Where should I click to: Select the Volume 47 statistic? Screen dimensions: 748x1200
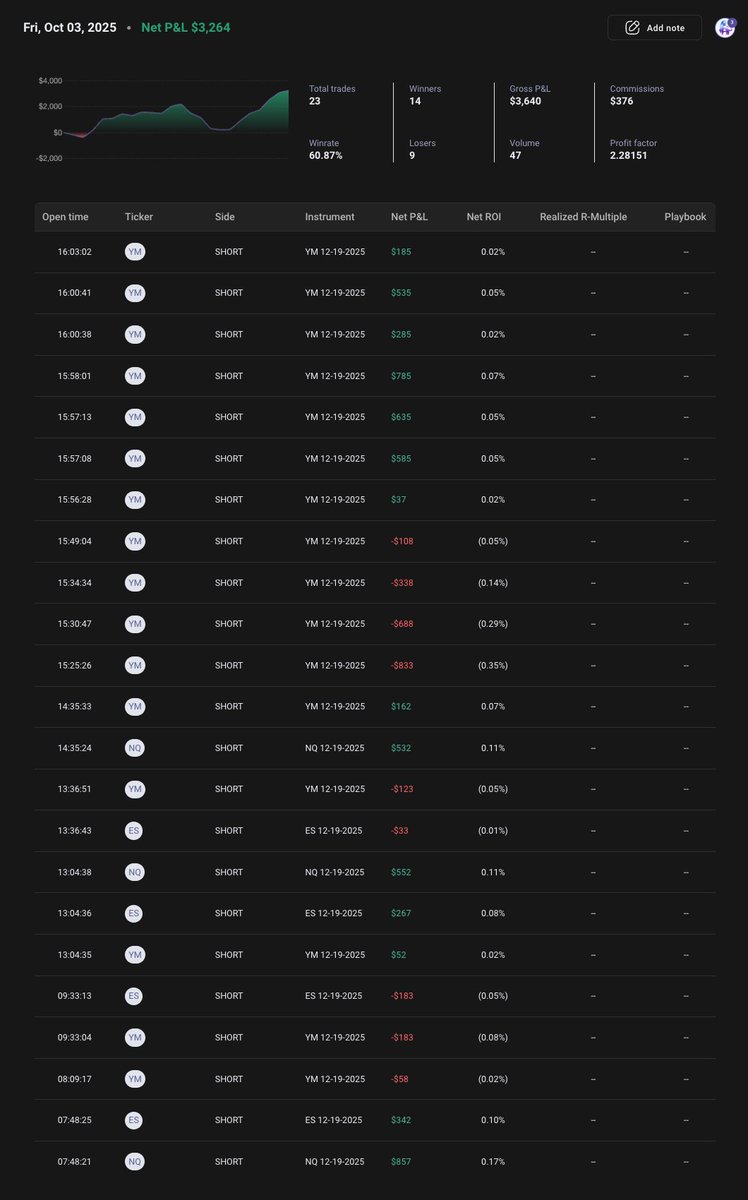pyautogui.click(x=524, y=150)
